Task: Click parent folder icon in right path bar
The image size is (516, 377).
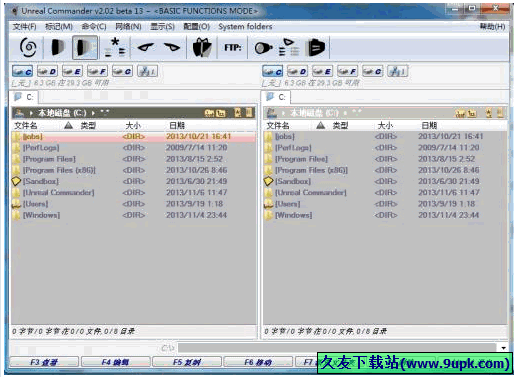Action: [x=471, y=114]
